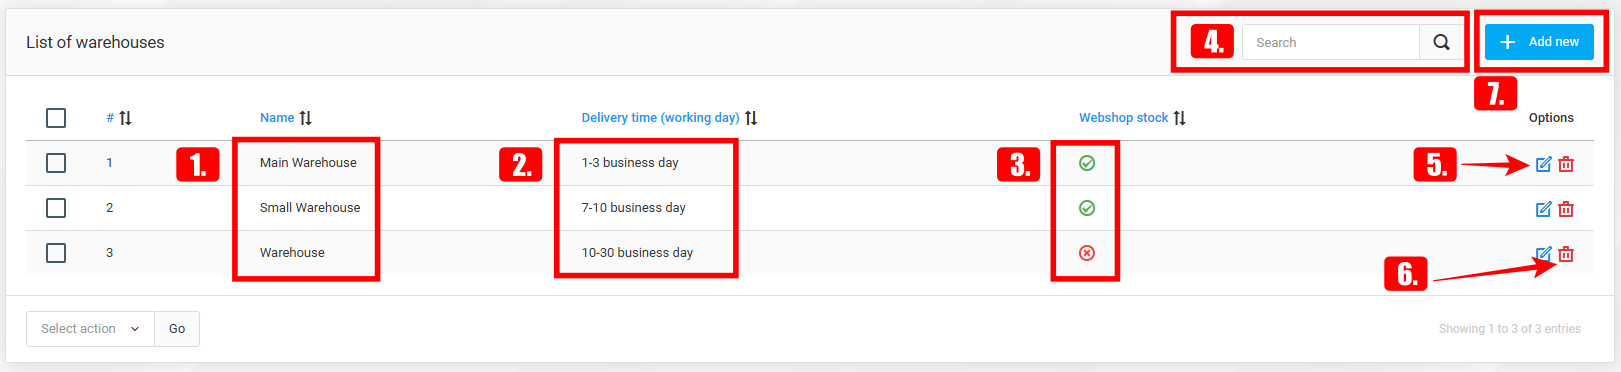The image size is (1621, 372).
Task: Click the red webshop stock cross for Warehouse
Action: point(1087,253)
